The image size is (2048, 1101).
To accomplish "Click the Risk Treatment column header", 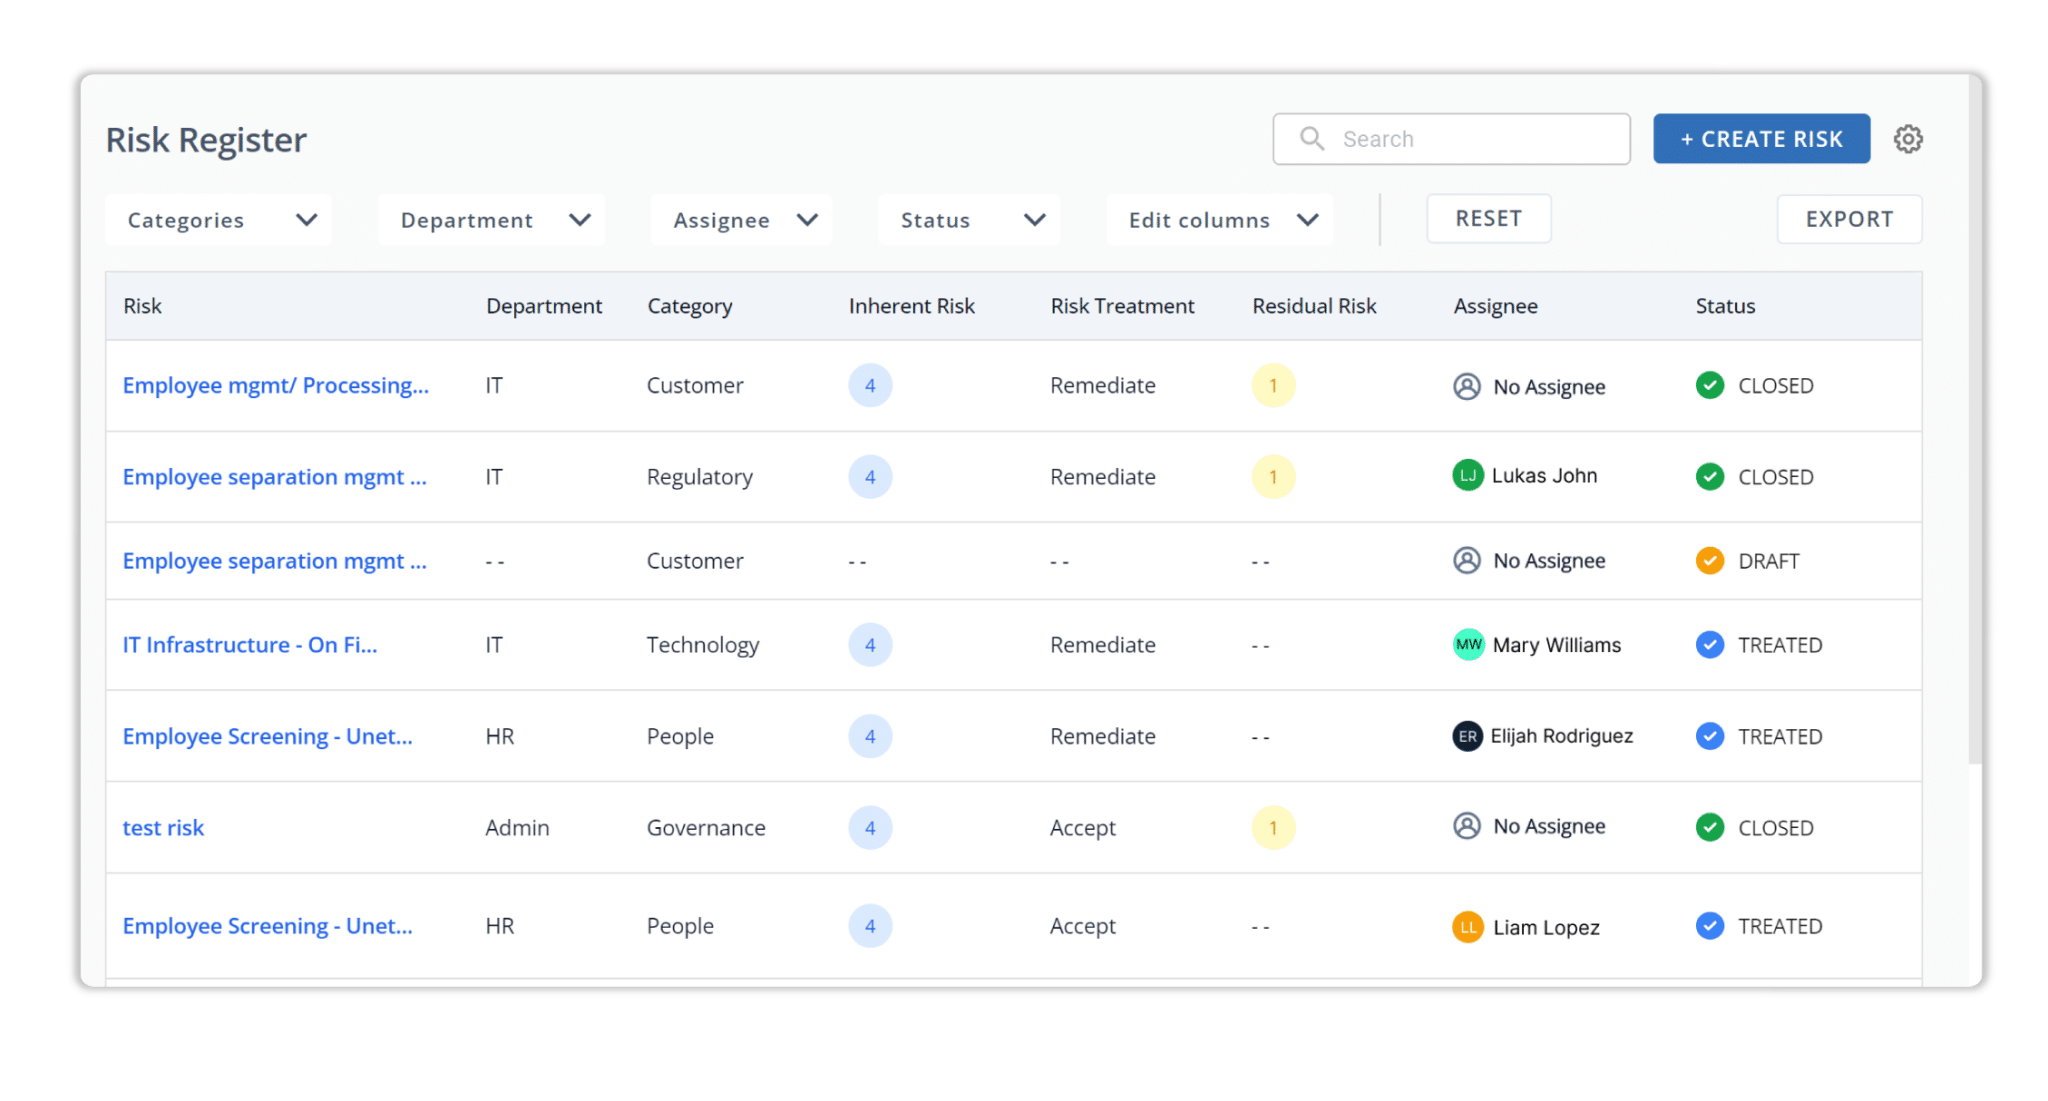I will [x=1122, y=306].
